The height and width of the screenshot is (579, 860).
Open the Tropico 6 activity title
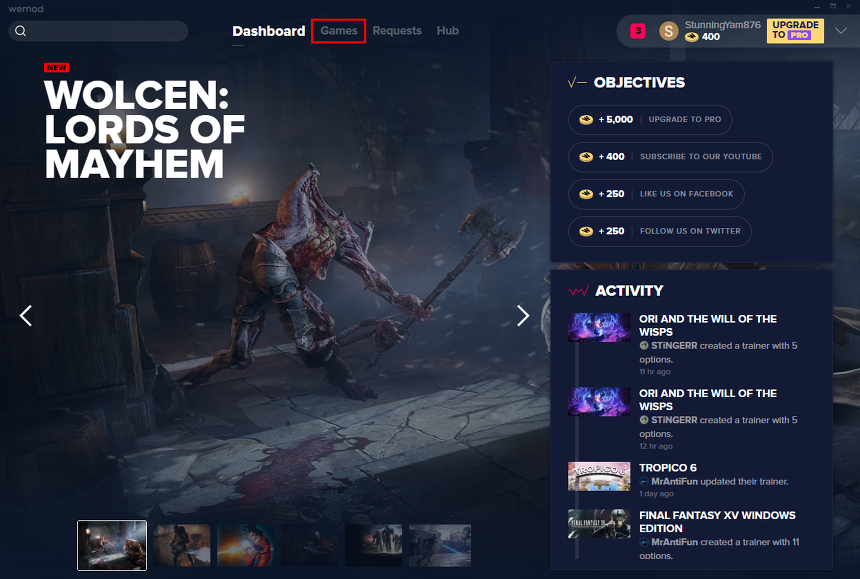tap(667, 468)
